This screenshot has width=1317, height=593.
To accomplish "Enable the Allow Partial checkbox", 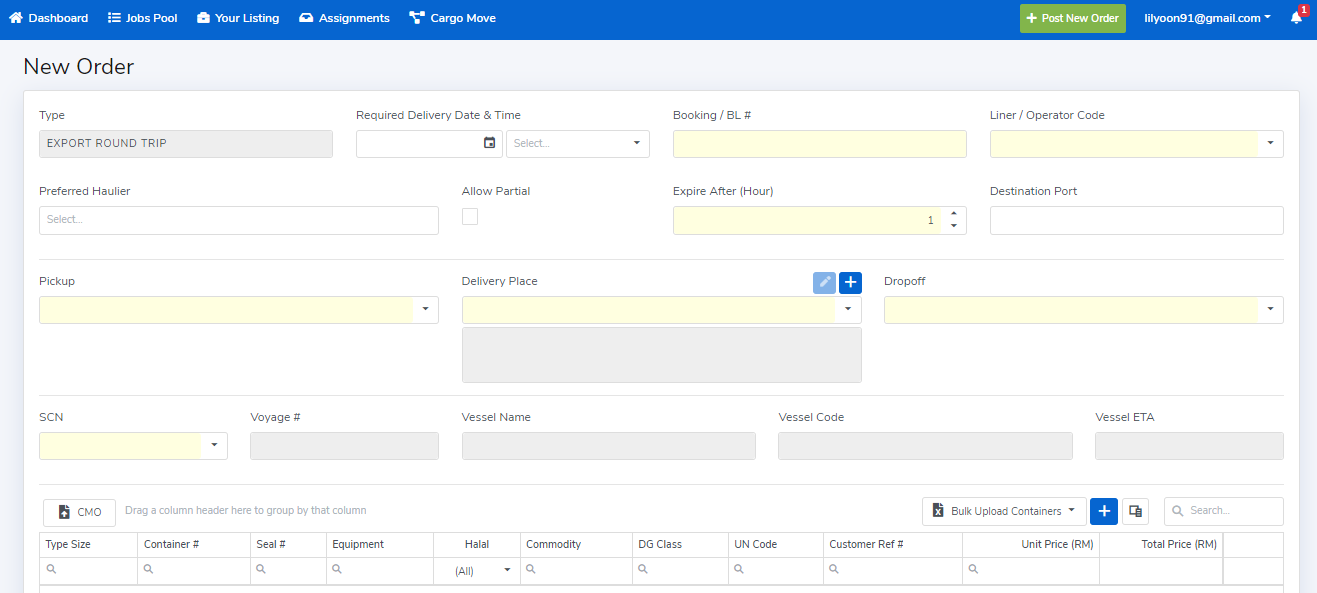I will coord(470,217).
